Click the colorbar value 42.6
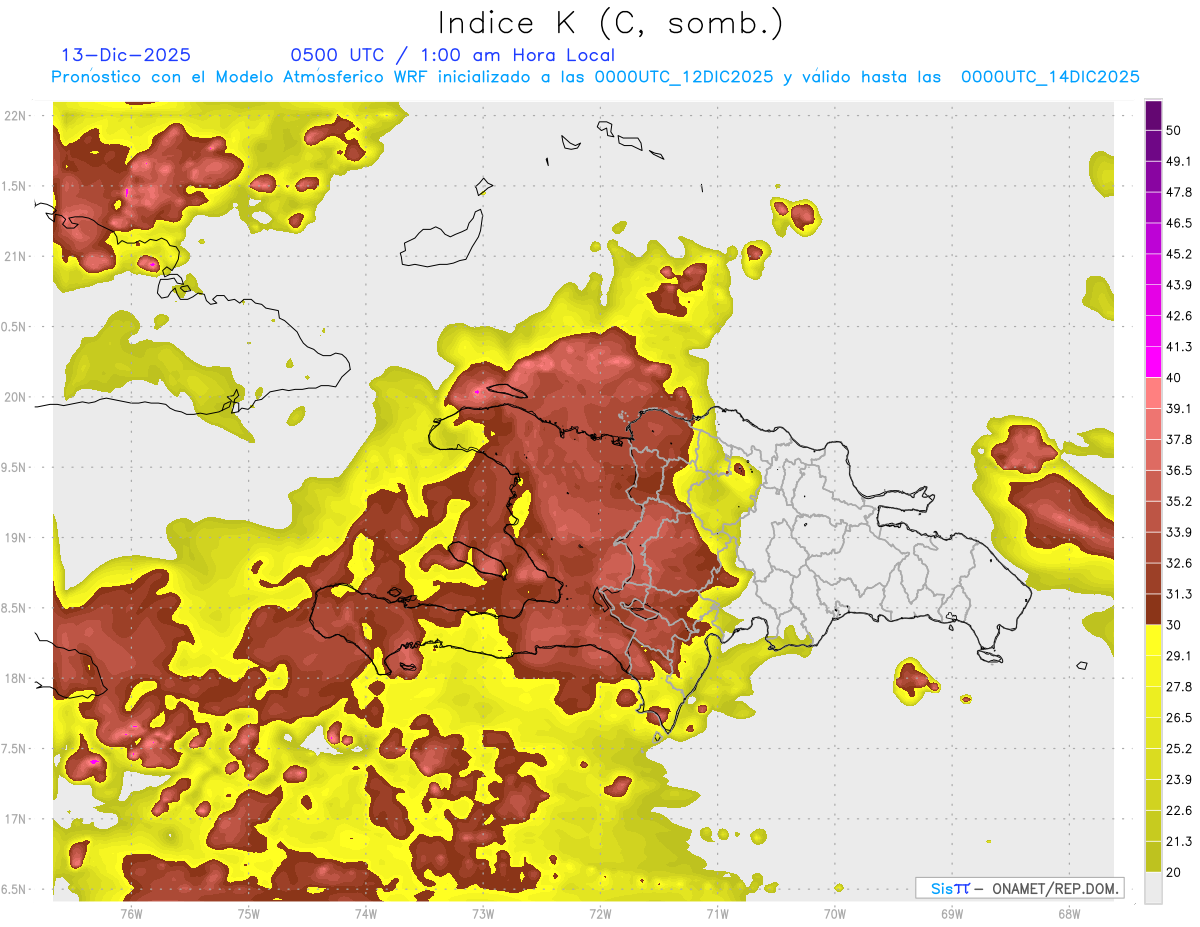1200x927 pixels. pyautogui.click(x=1179, y=316)
